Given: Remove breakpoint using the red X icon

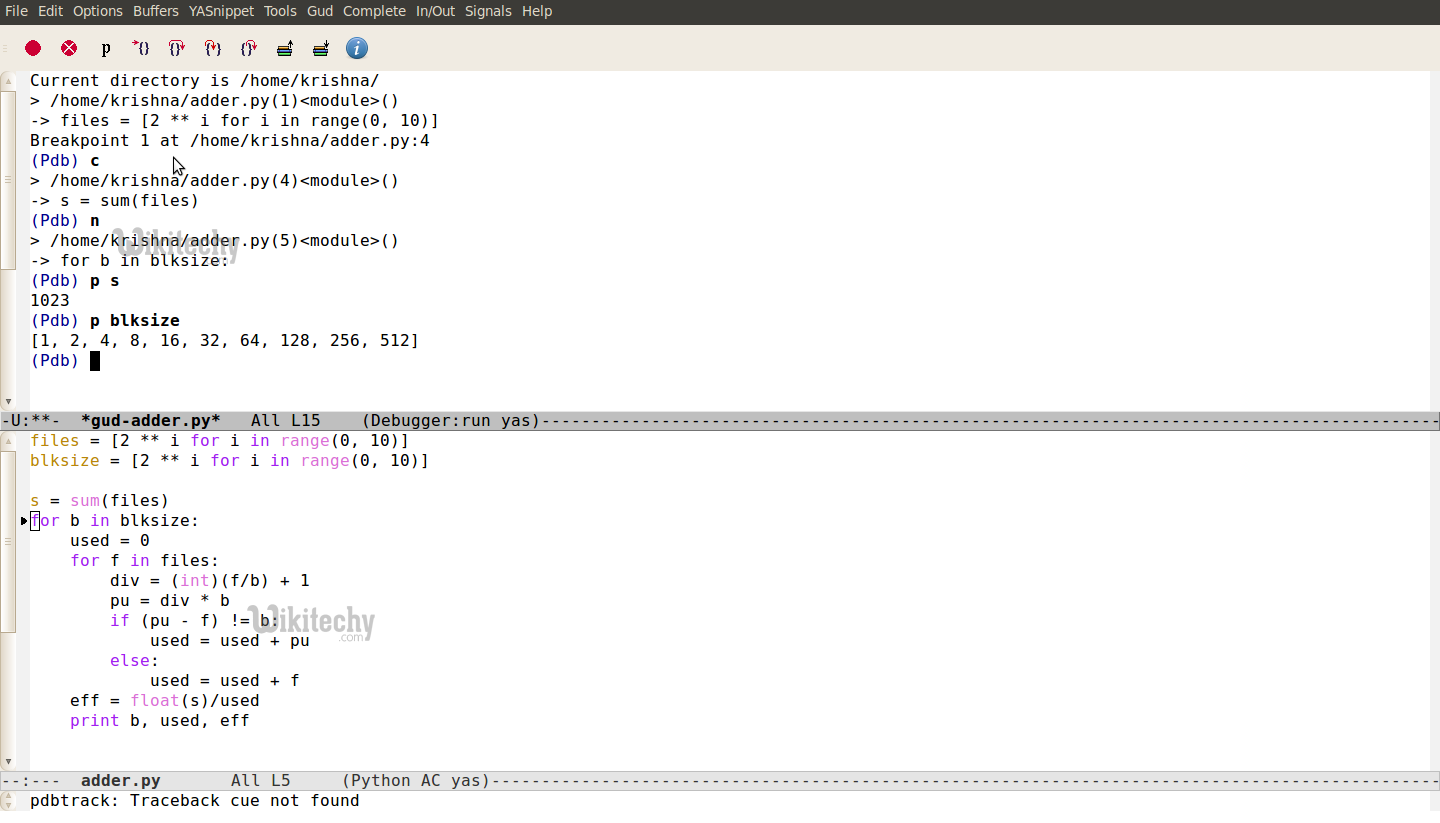Looking at the screenshot, I should (x=68, y=48).
